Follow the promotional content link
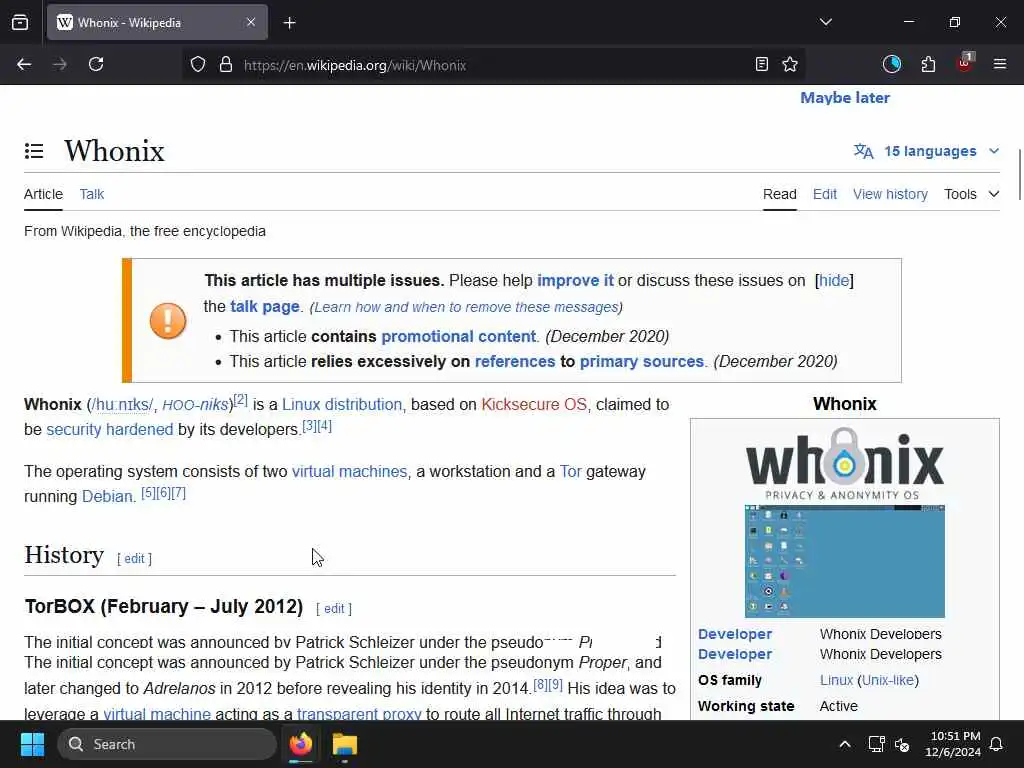Screen dimensions: 1024x768 [x=458, y=337]
